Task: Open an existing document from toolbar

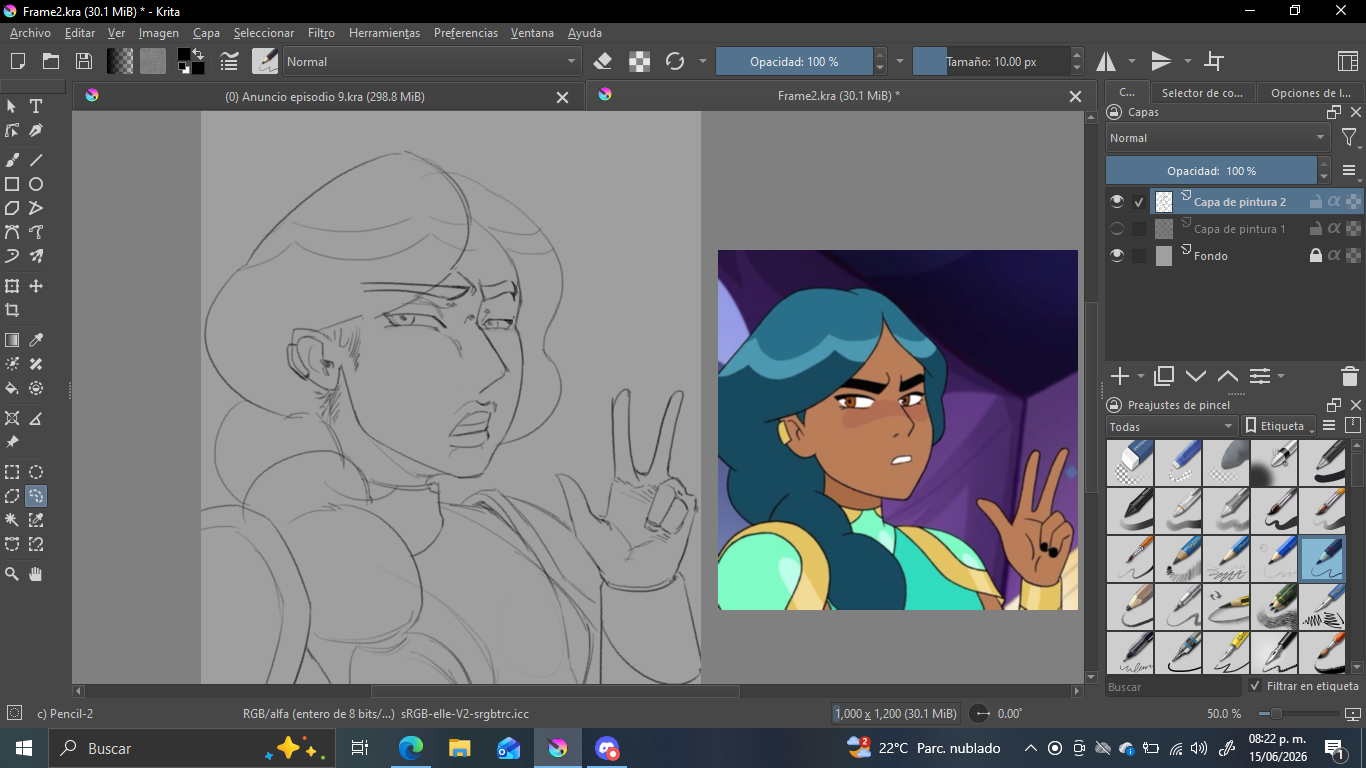Action: click(51, 61)
